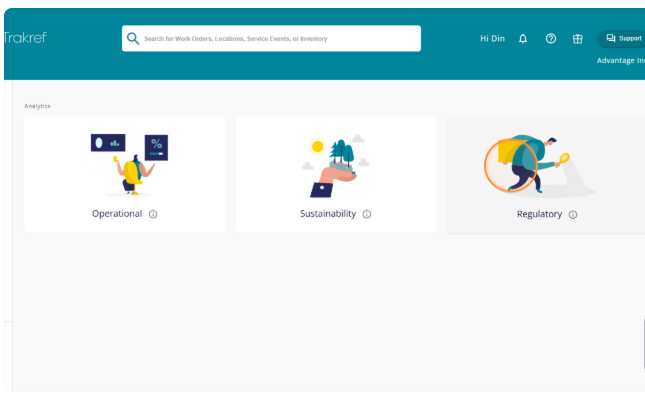645x394 pixels.
Task: Open the Regulatory analytics card illustration
Action: [x=540, y=166]
